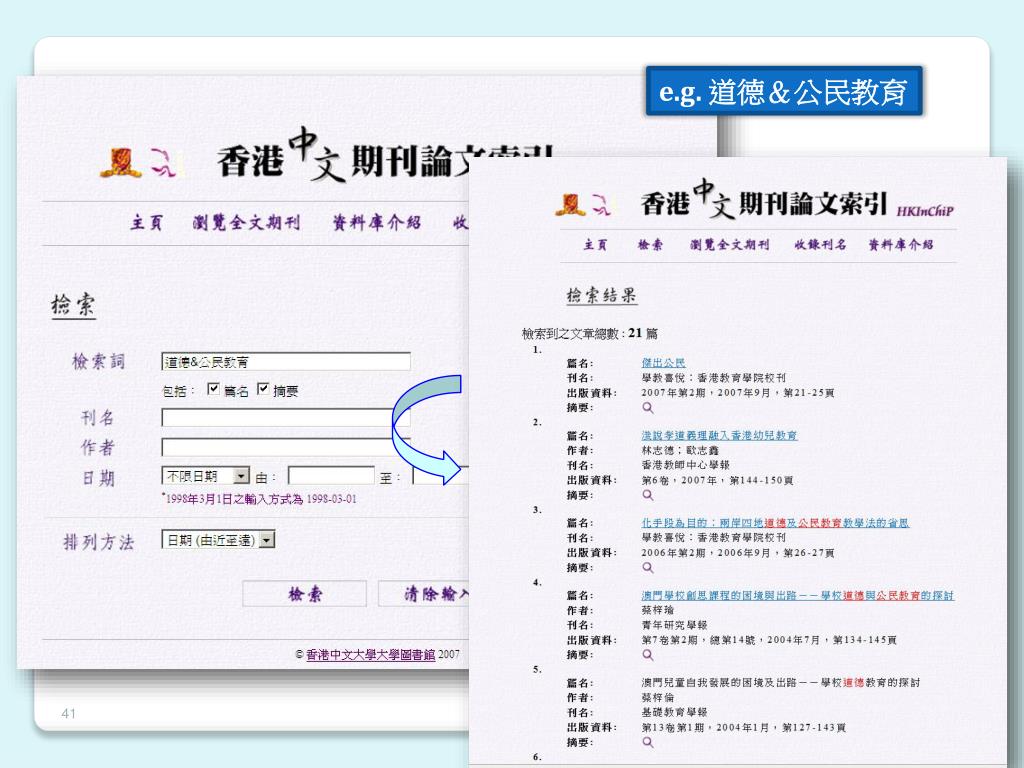Screen dimensions: 1024x768
Task: Click the HKInChiP logo text
Action: [925, 211]
